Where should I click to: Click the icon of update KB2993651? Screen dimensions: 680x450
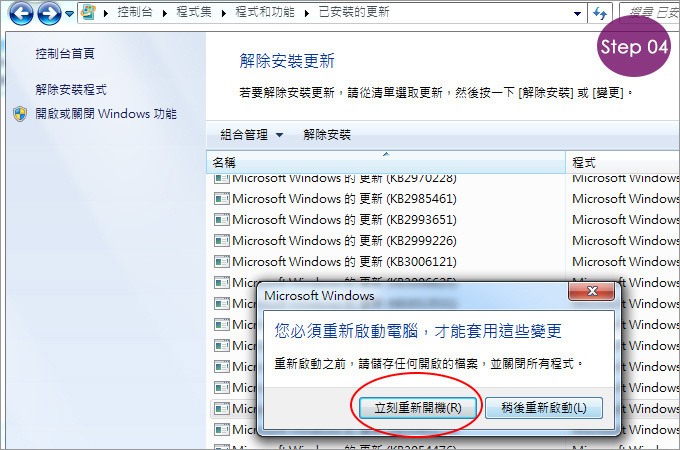(222, 220)
